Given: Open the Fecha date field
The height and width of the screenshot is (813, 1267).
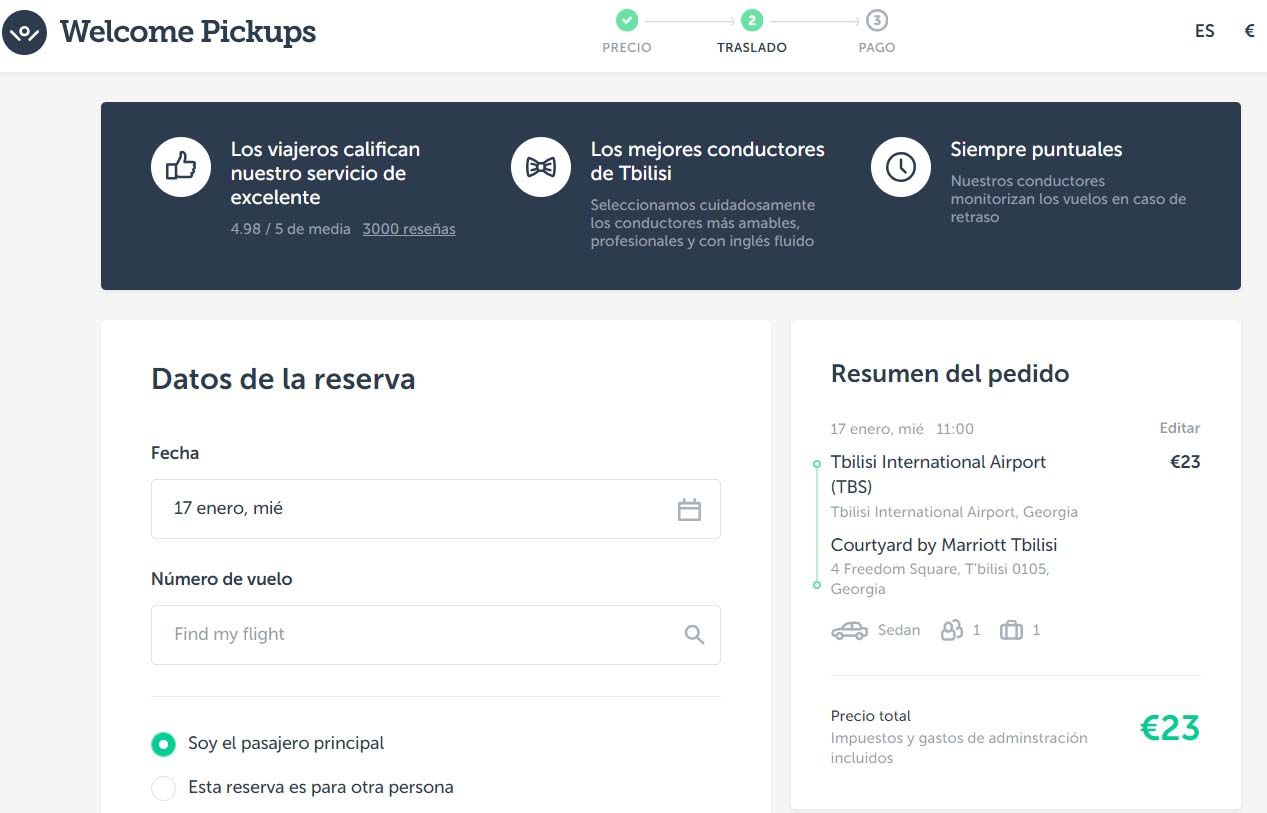Looking at the screenshot, I should [x=436, y=509].
